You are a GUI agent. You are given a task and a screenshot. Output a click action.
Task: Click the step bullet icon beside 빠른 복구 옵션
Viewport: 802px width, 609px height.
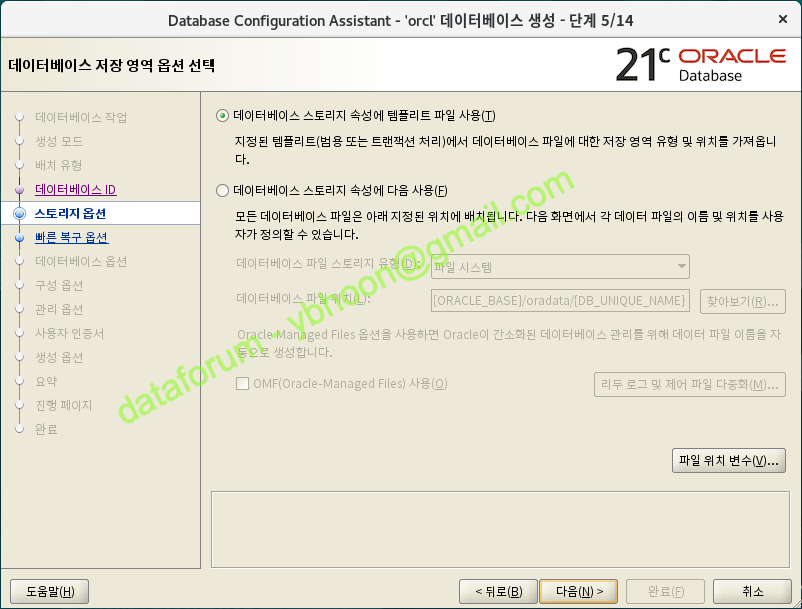coord(19,238)
